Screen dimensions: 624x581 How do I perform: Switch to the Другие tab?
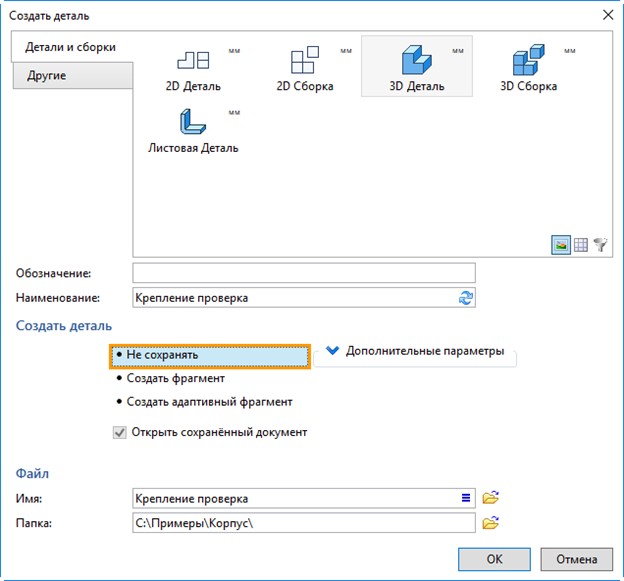tap(73, 76)
